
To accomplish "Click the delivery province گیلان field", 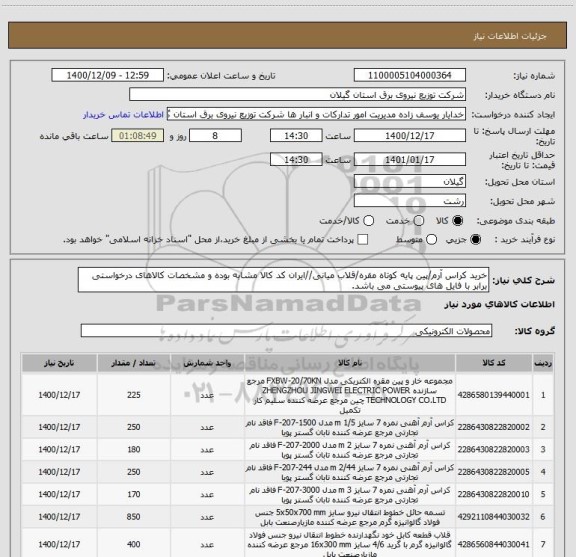I will coord(410,182).
